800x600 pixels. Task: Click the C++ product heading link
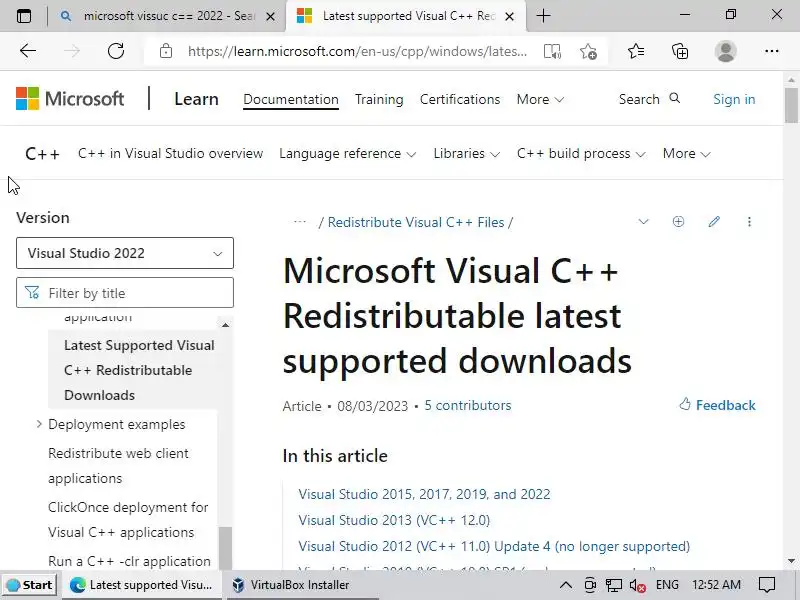[x=42, y=154]
